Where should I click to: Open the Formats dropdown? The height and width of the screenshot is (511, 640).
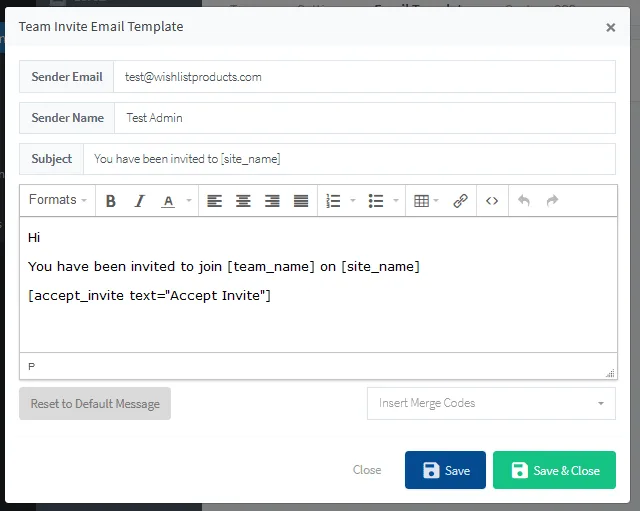pyautogui.click(x=58, y=200)
